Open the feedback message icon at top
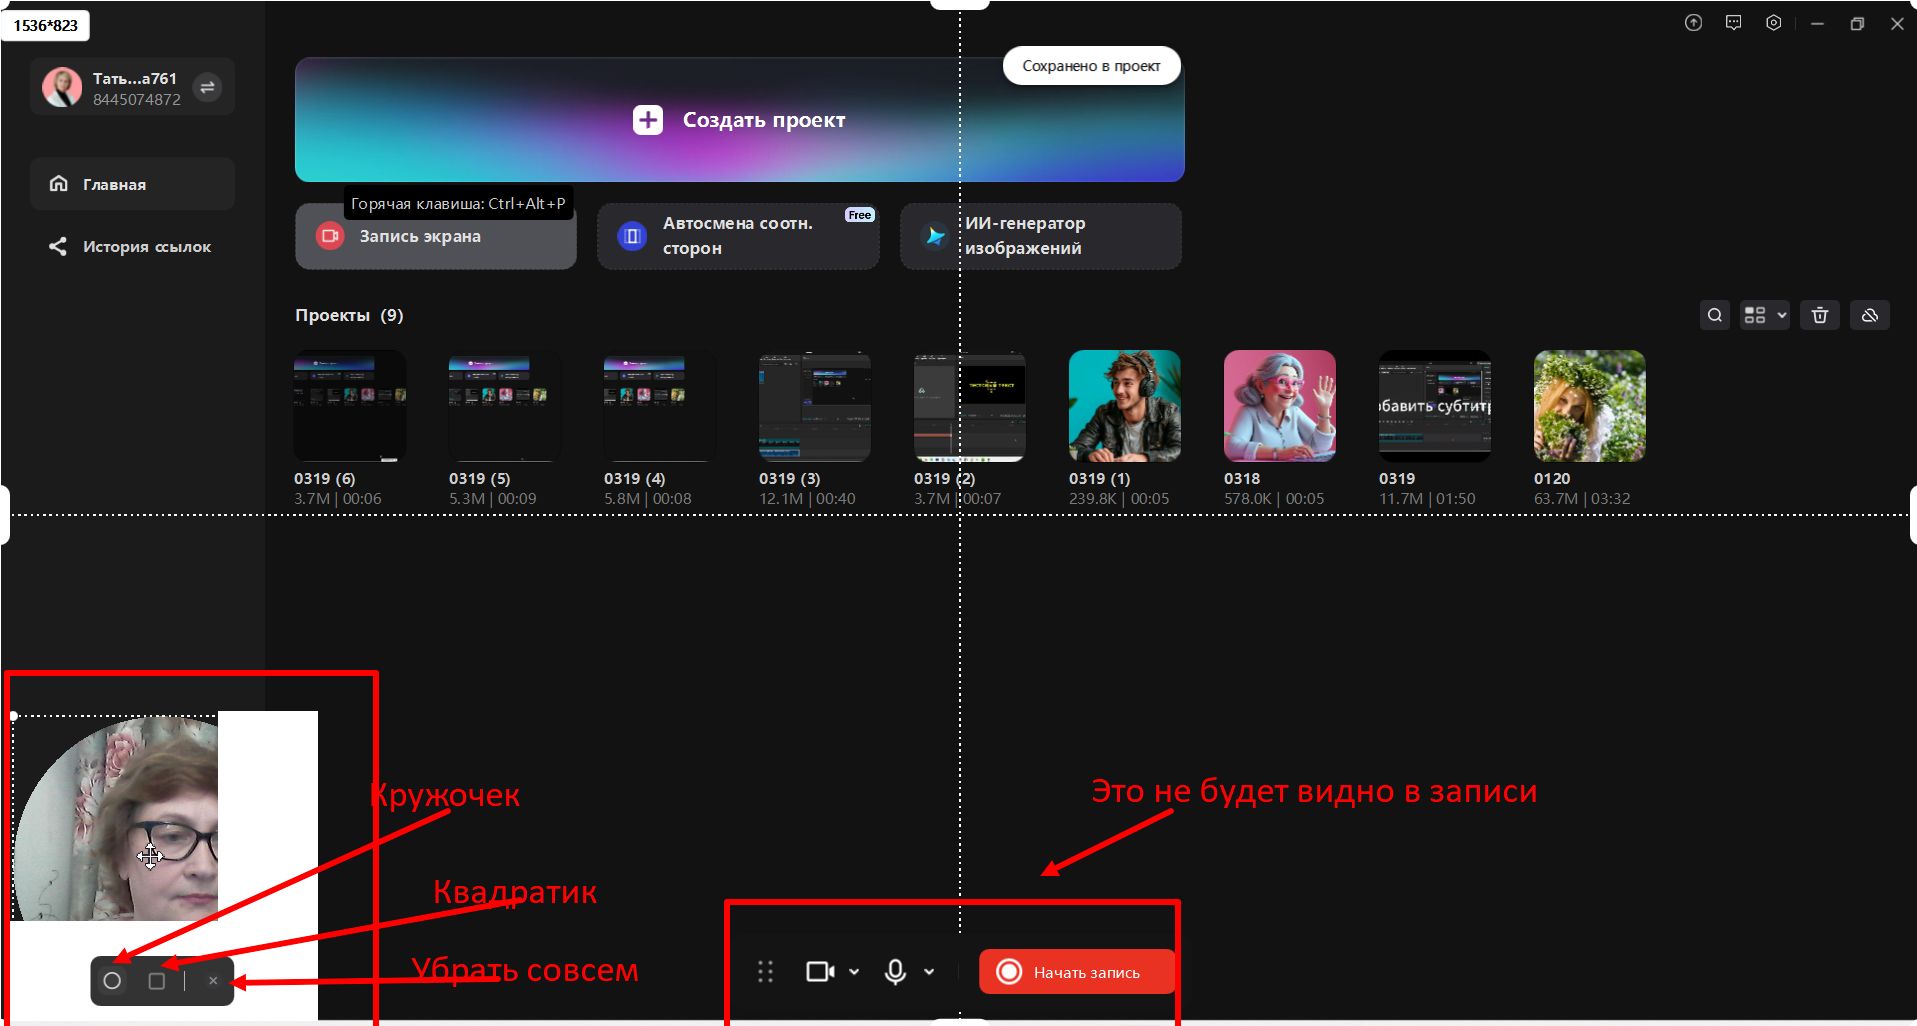Viewport: 1917px width, 1026px height. point(1733,23)
